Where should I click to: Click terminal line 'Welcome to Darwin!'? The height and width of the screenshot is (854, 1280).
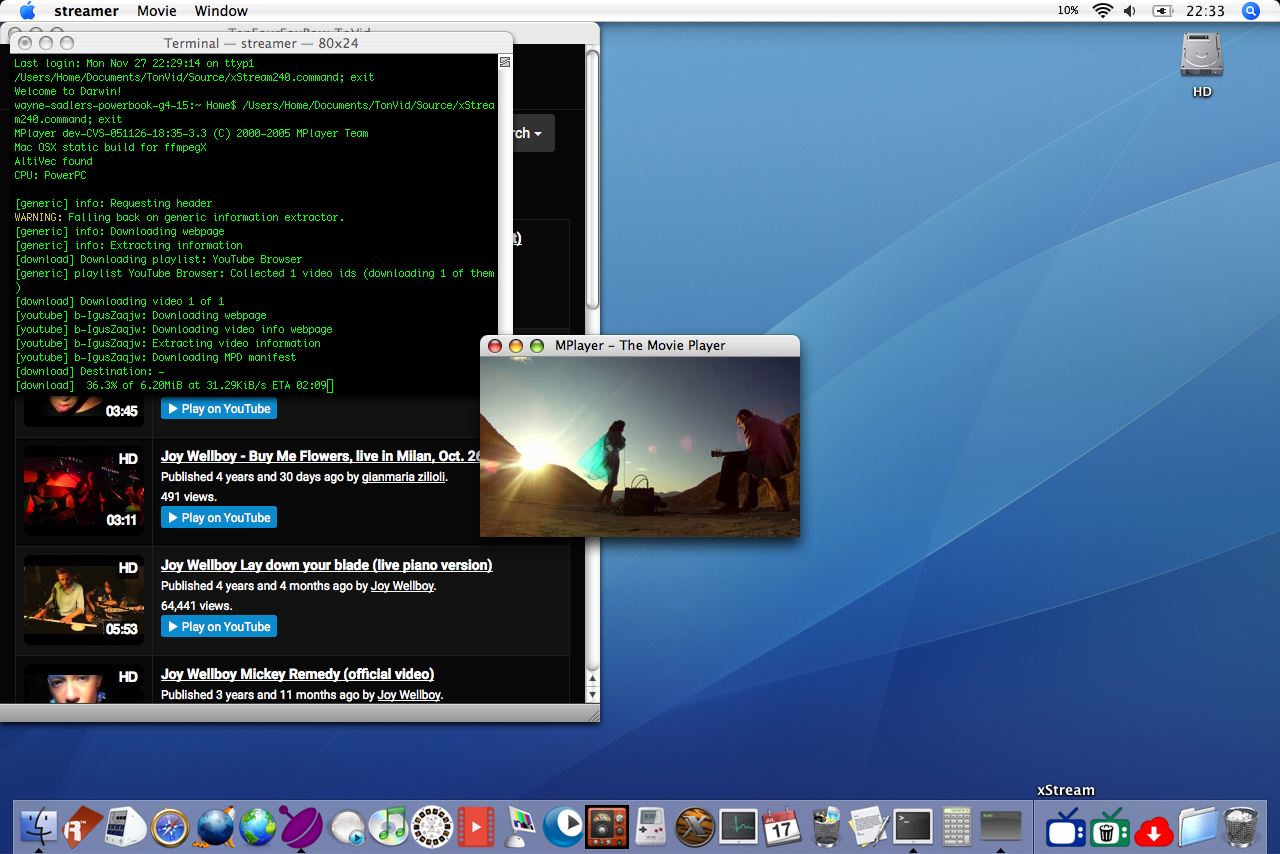tap(68, 91)
